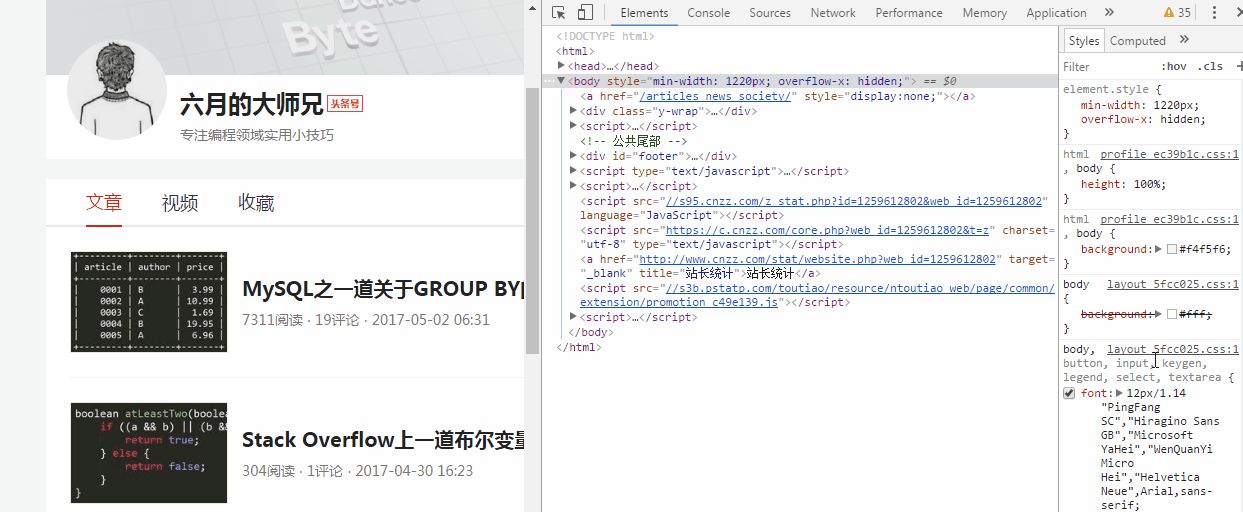
Task: Click the 头条号 badge beside the name
Action: 345,104
